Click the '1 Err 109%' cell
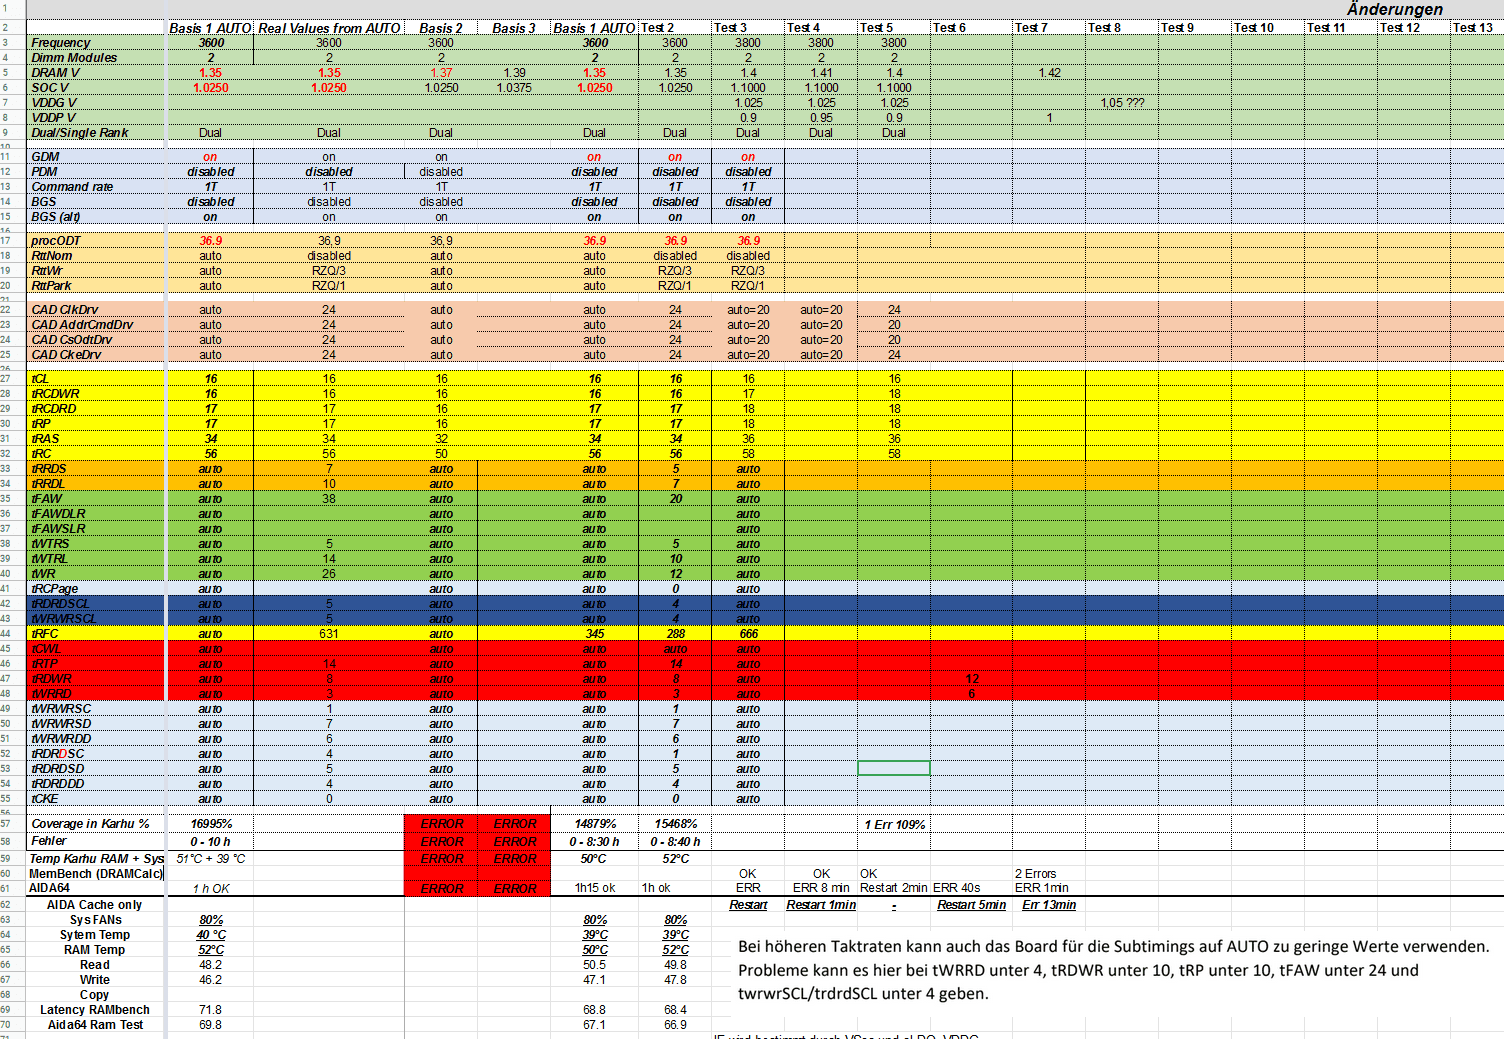 pyautogui.click(x=895, y=825)
